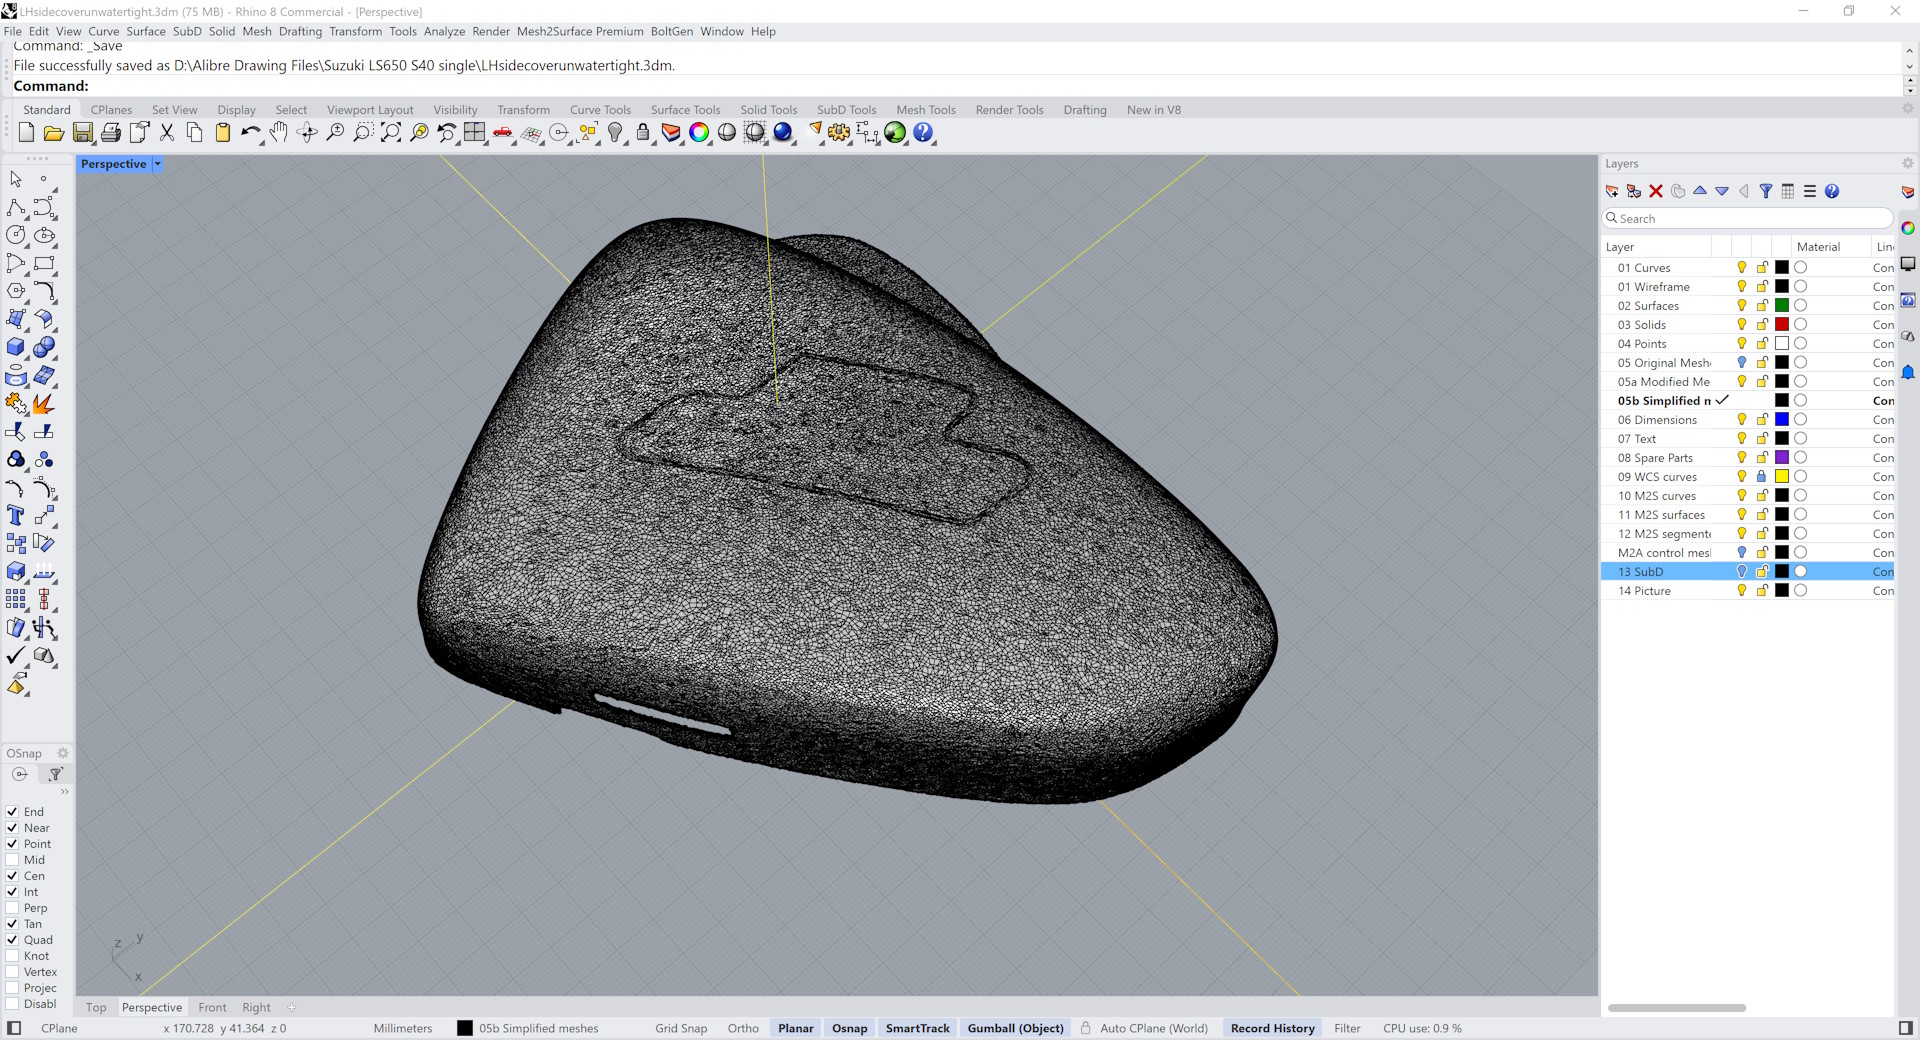
Task: Click the Cut scissors icon
Action: click(x=167, y=133)
